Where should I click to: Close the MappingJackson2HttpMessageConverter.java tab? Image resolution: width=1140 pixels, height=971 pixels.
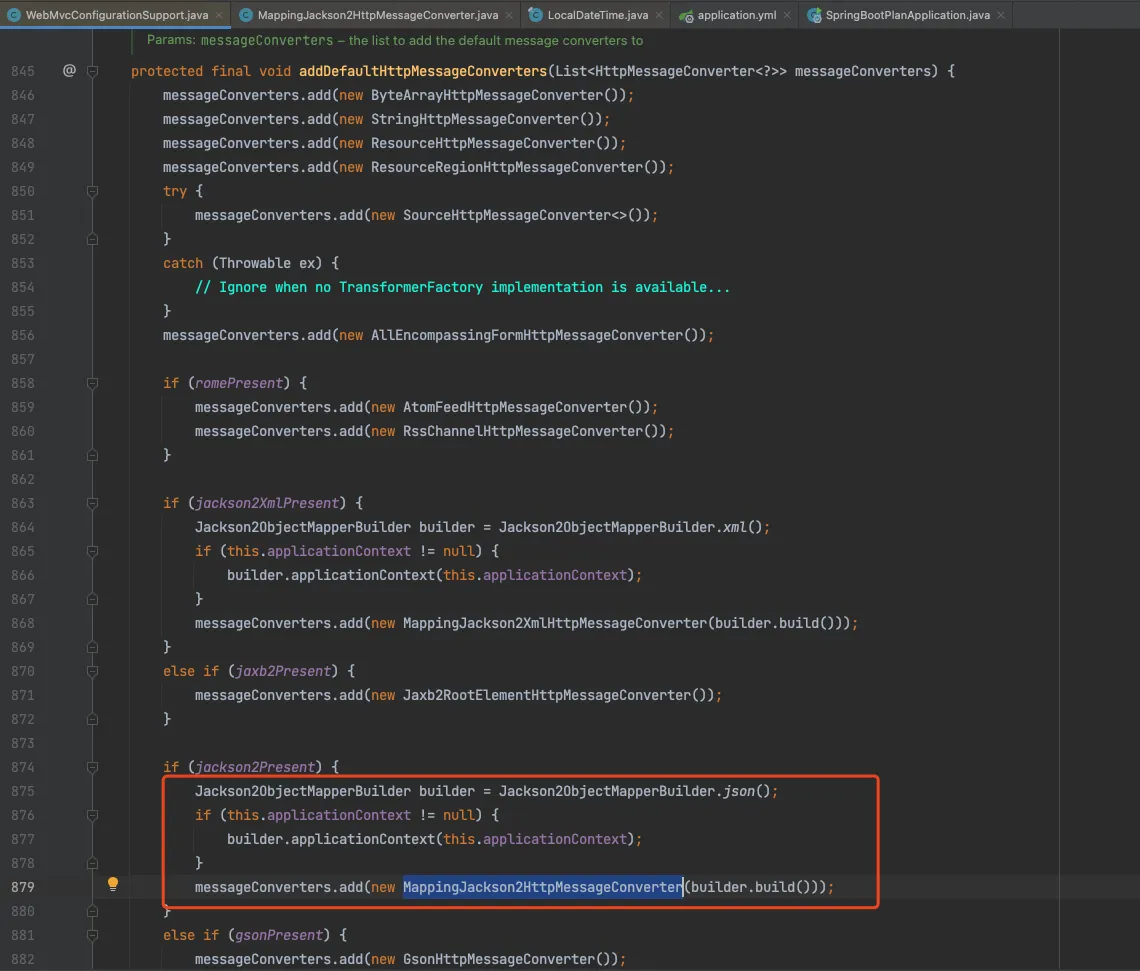pos(509,16)
